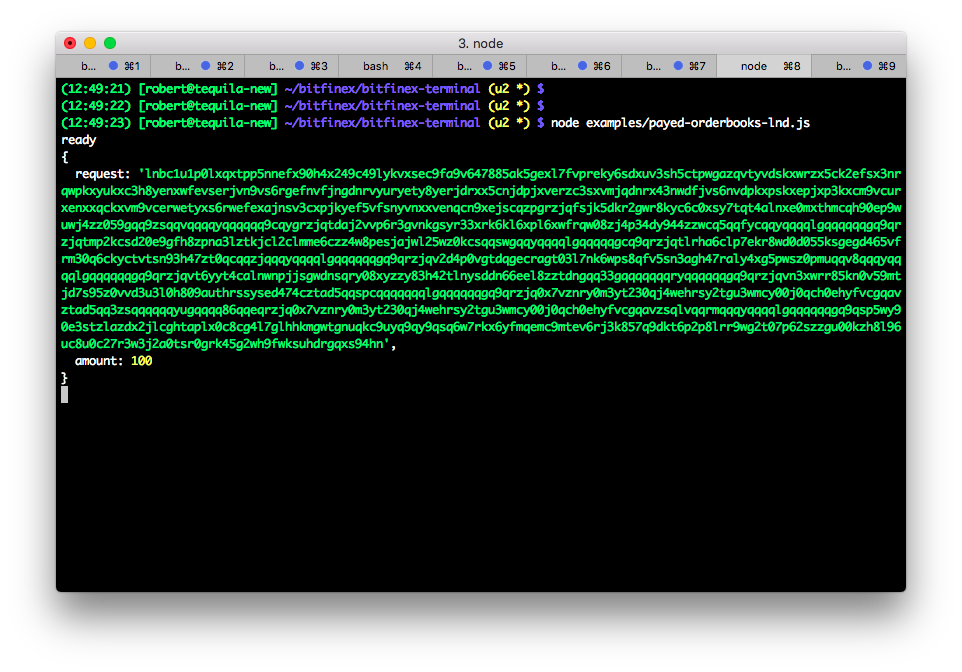Click the timestamp (12:49:22)
This screenshot has height=672, width=962.
click(96, 106)
